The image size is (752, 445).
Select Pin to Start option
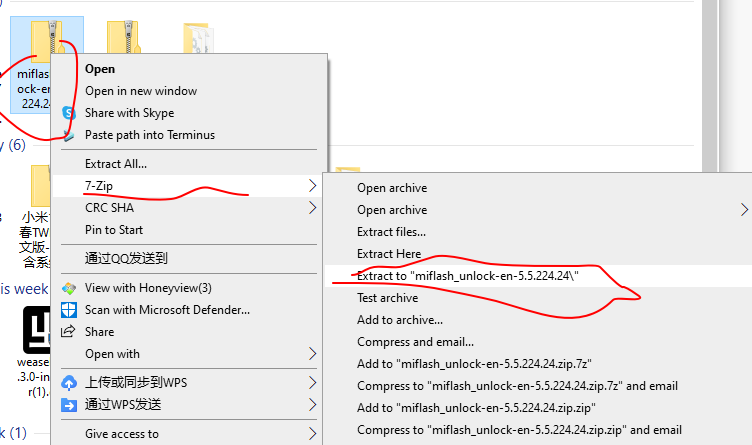pyautogui.click(x=114, y=230)
